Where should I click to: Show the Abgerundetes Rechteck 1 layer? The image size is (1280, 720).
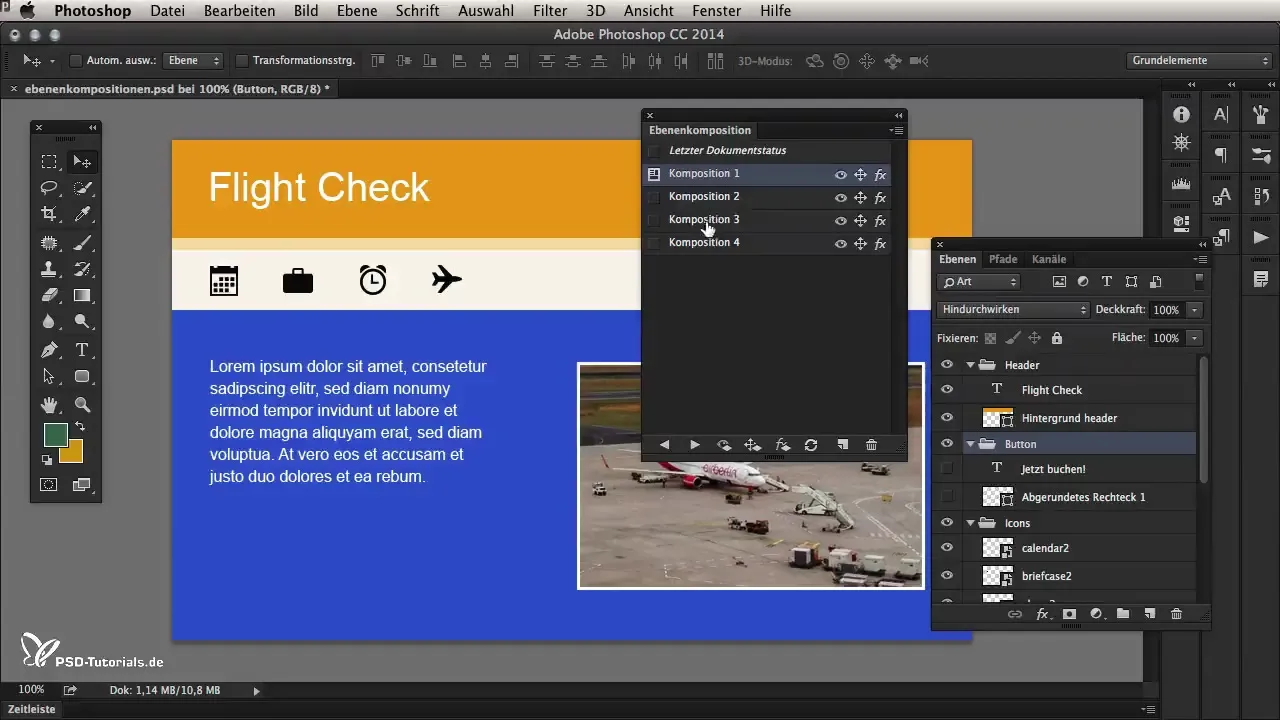coord(947,496)
